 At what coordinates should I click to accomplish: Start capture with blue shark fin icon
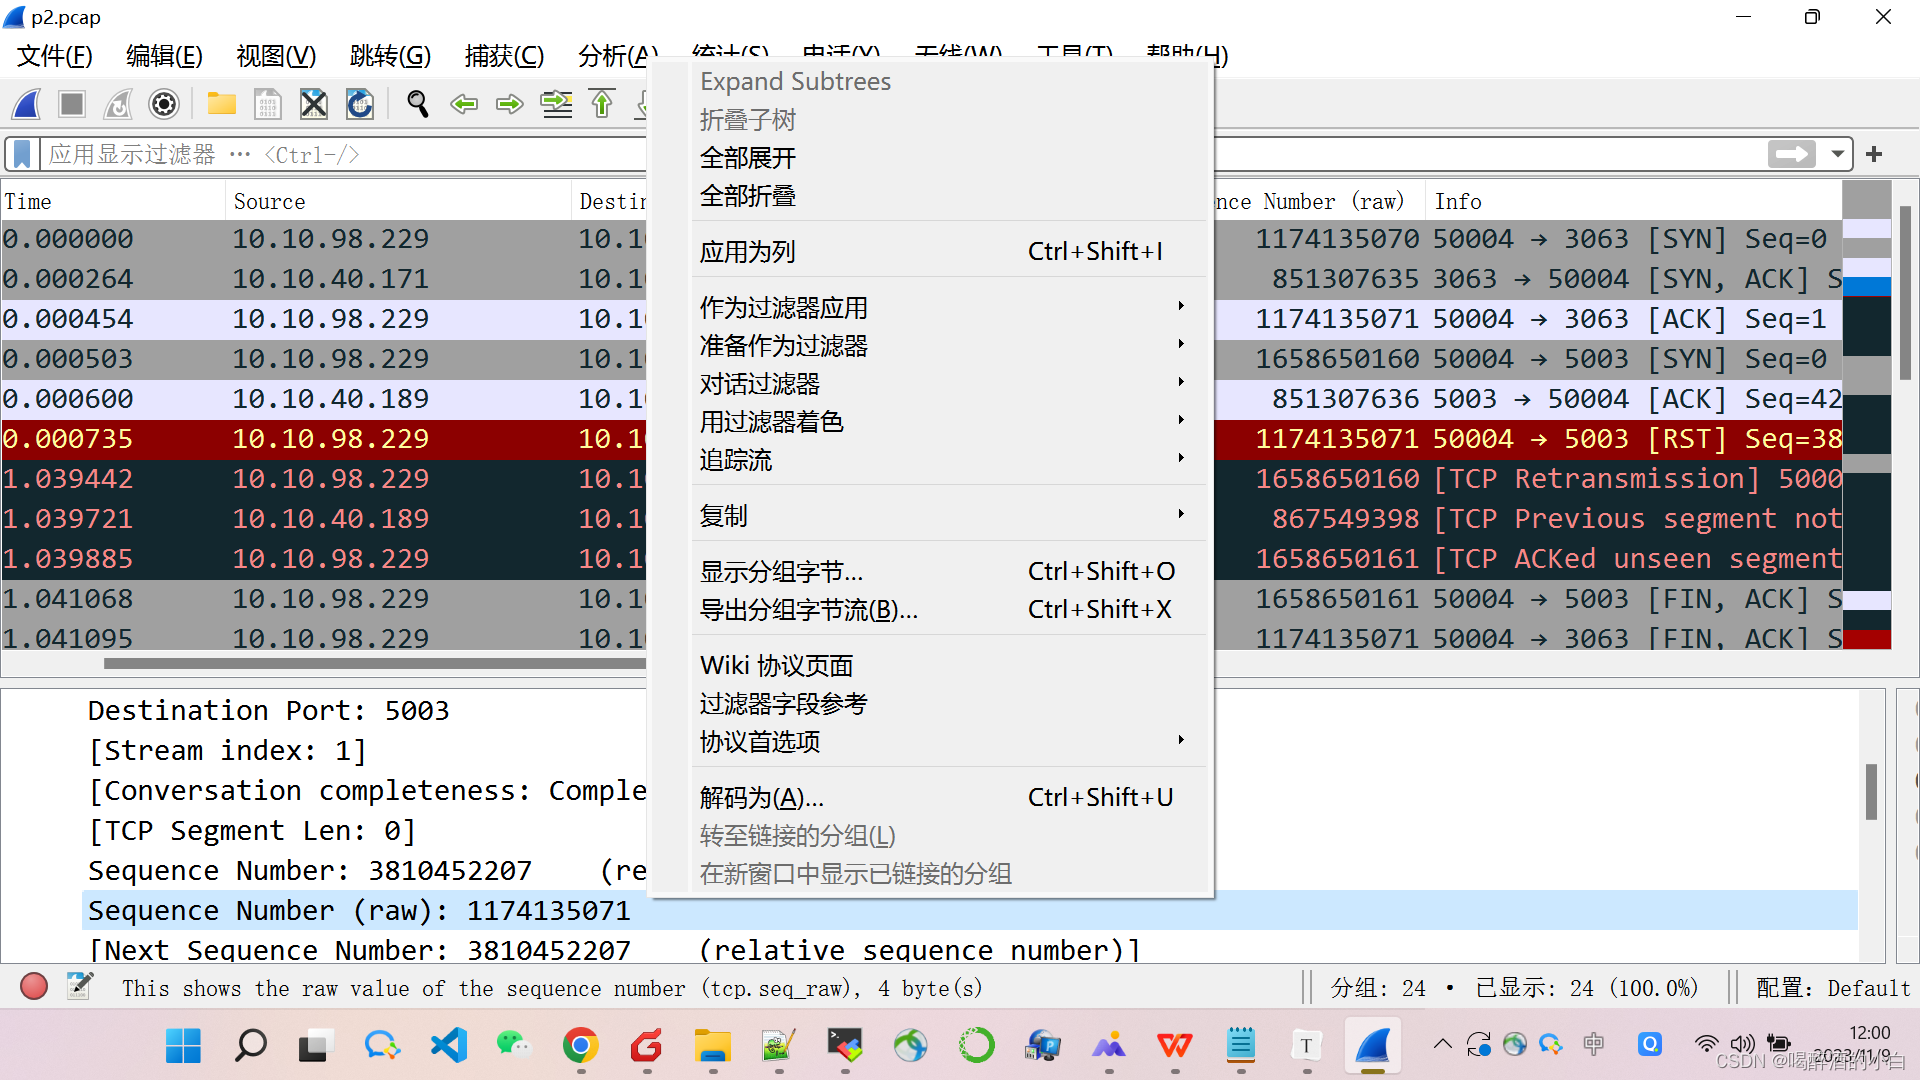tap(28, 104)
